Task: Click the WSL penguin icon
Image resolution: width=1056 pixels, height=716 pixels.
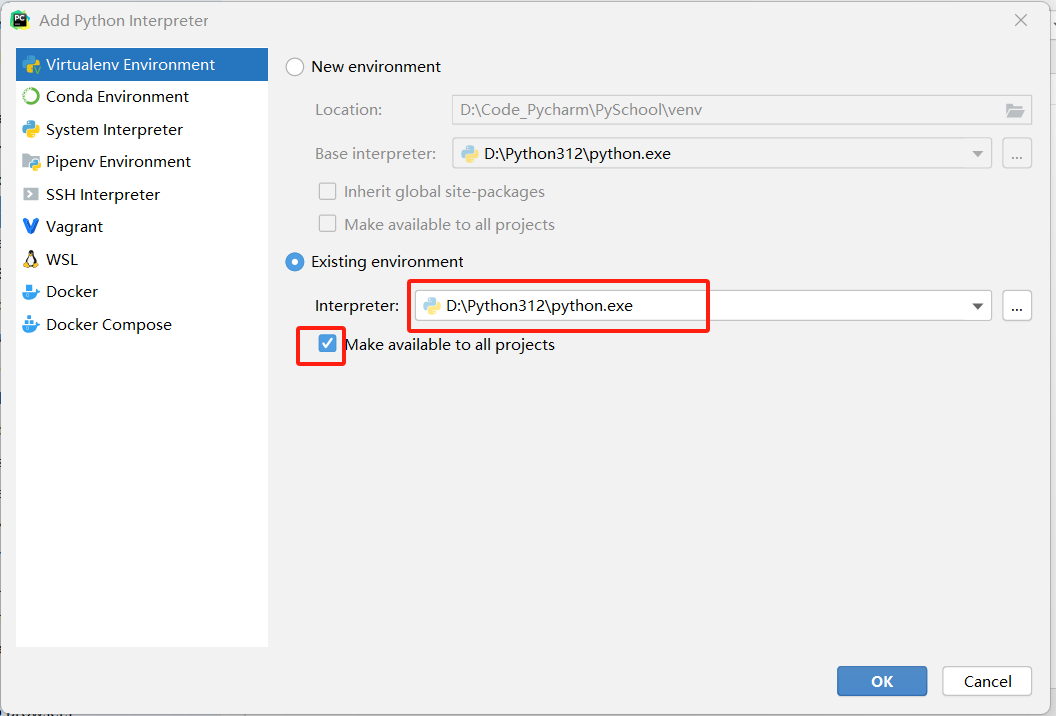Action: 31,260
